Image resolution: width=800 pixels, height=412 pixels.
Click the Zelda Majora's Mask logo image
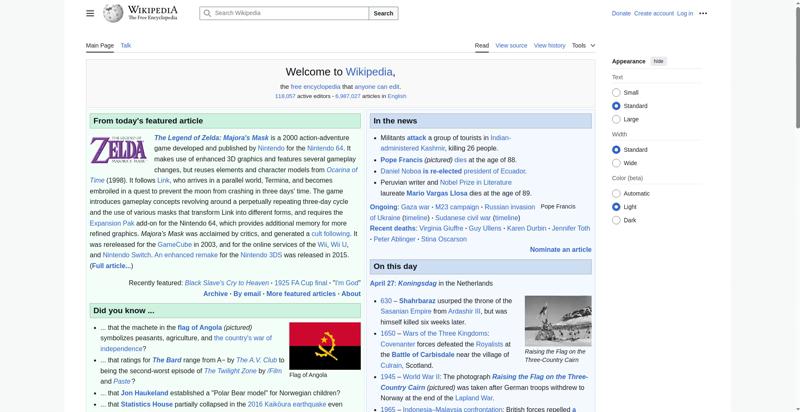click(118, 150)
